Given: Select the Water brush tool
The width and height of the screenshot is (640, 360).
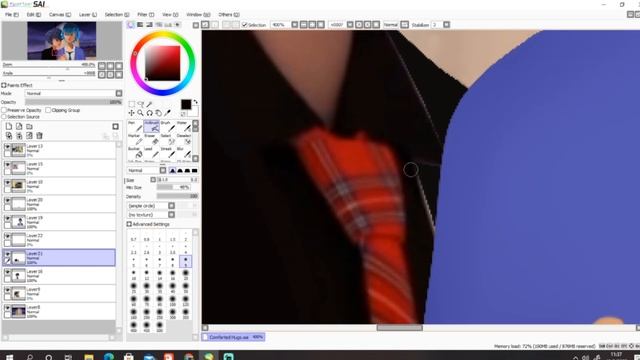Looking at the screenshot, I should point(183,127).
